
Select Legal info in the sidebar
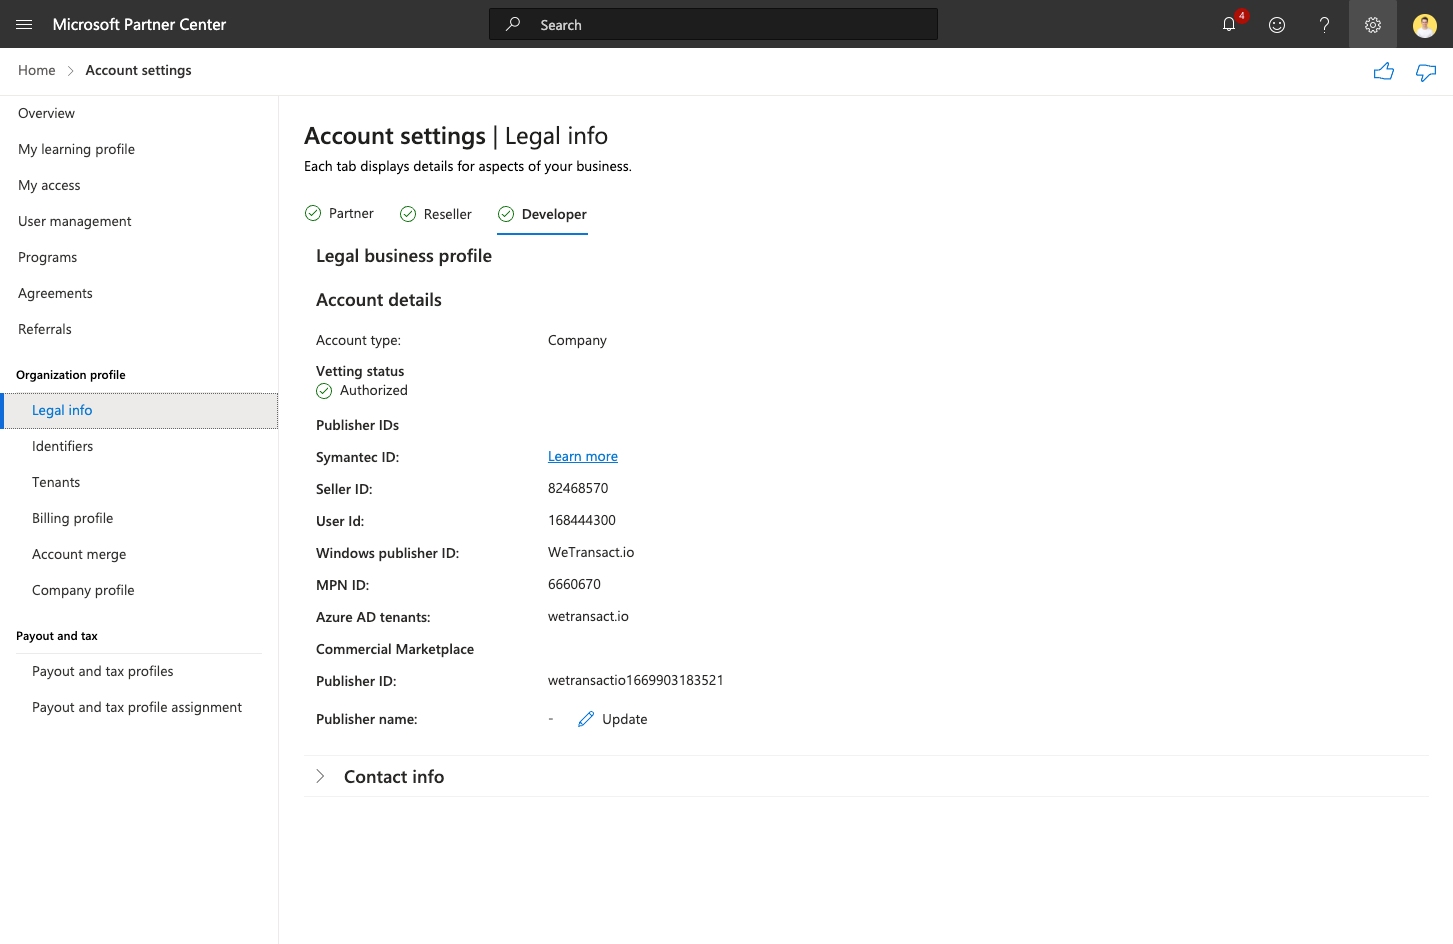(x=139, y=411)
